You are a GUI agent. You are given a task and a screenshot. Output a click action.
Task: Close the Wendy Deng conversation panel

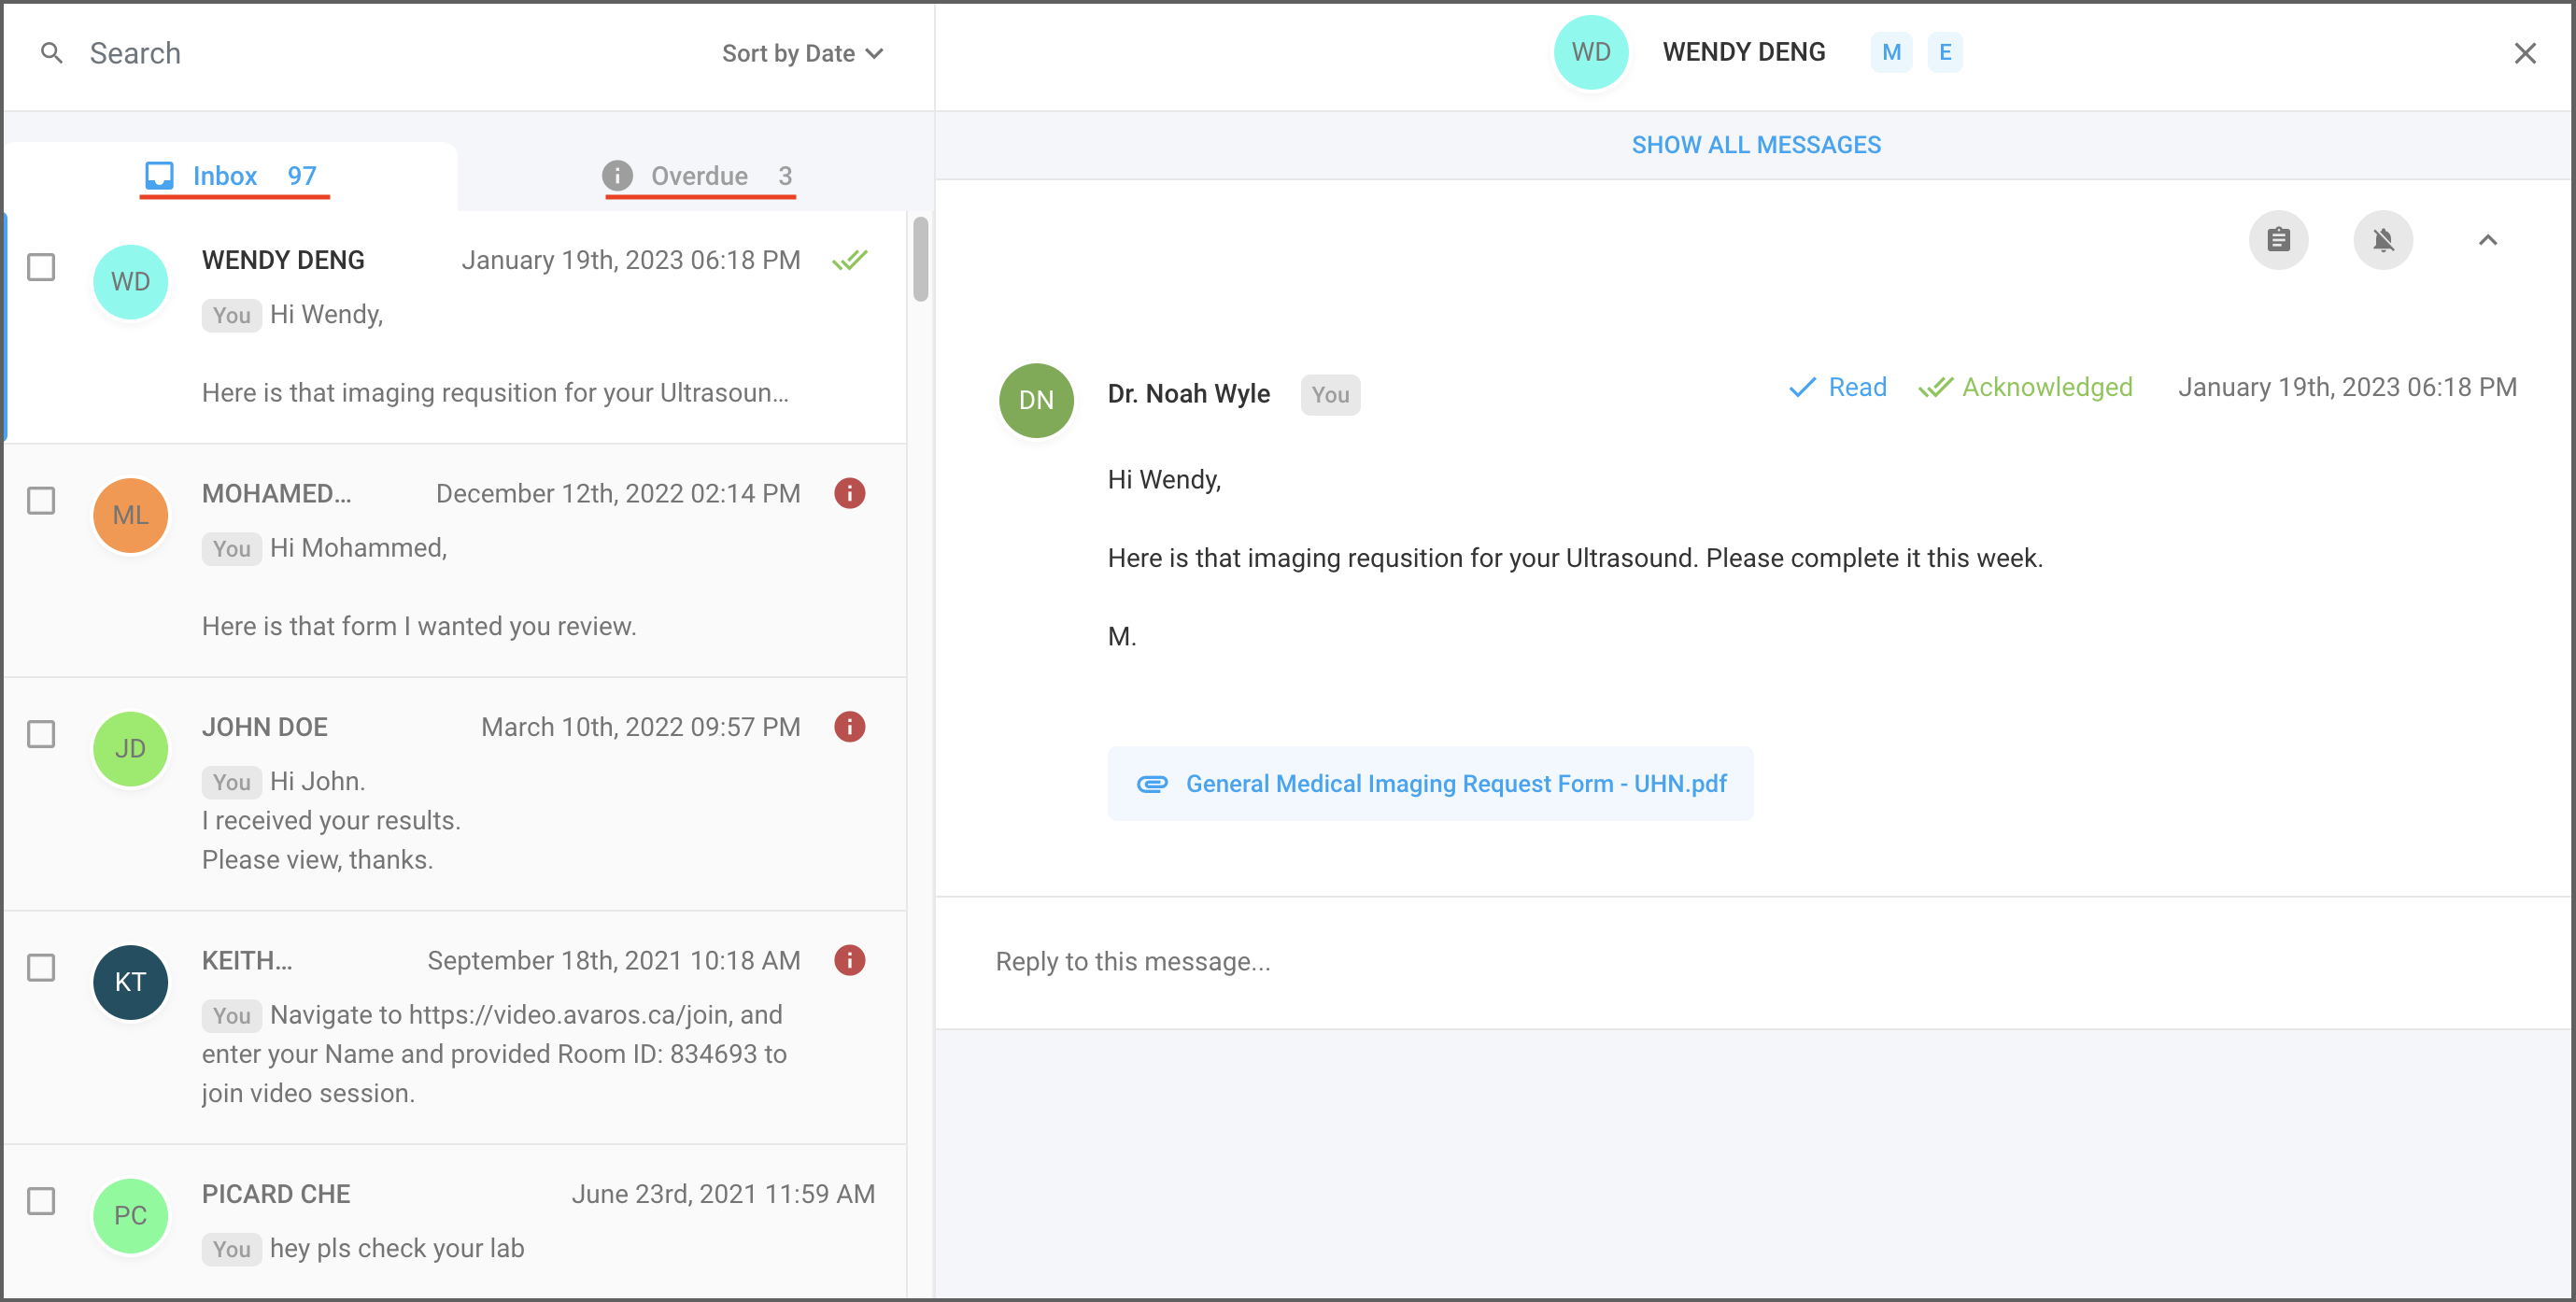[x=2525, y=53]
